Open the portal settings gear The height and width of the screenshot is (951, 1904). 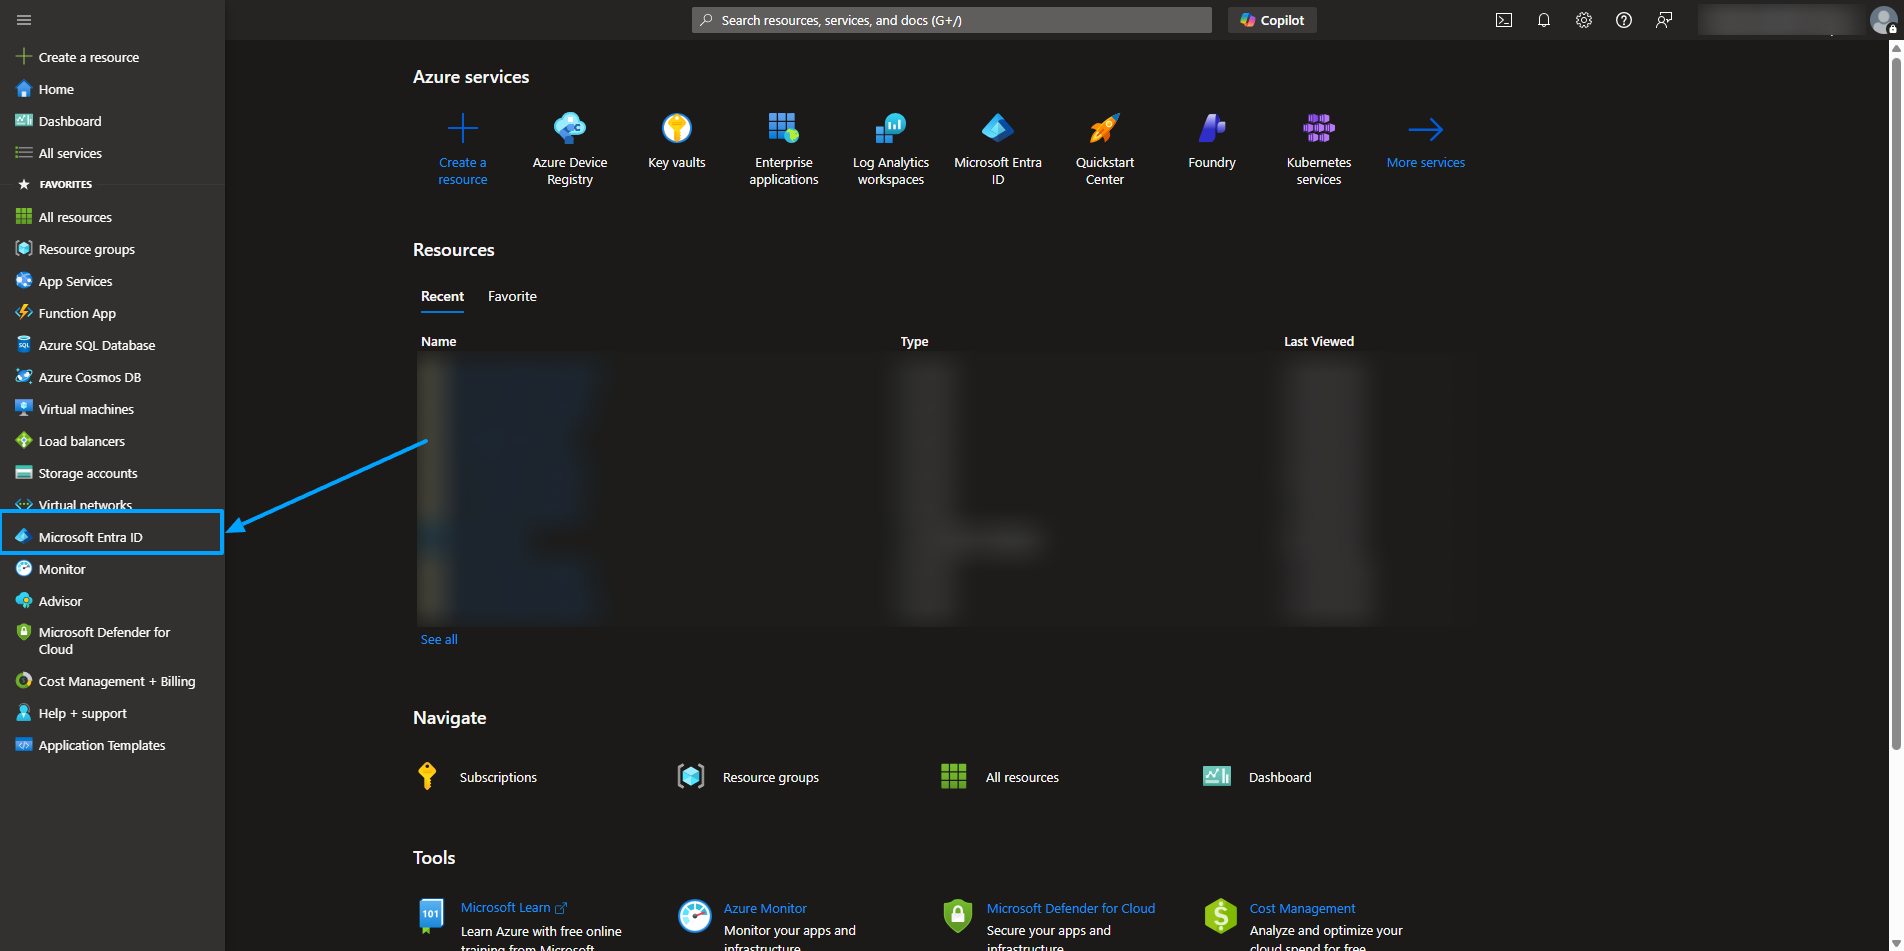(x=1583, y=19)
